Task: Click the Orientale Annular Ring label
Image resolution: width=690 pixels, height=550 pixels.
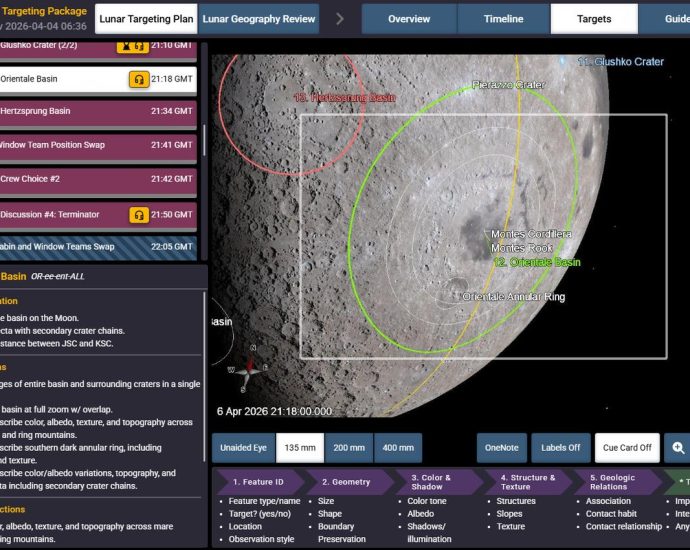Action: click(514, 297)
